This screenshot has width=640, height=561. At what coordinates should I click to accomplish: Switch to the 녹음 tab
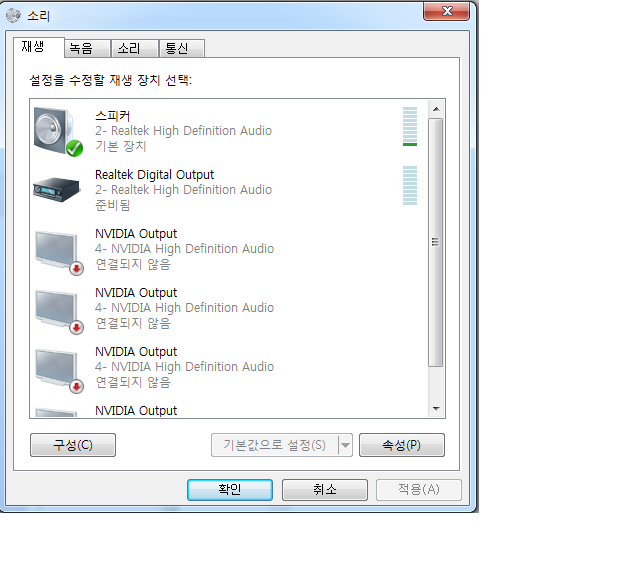[x=87, y=49]
